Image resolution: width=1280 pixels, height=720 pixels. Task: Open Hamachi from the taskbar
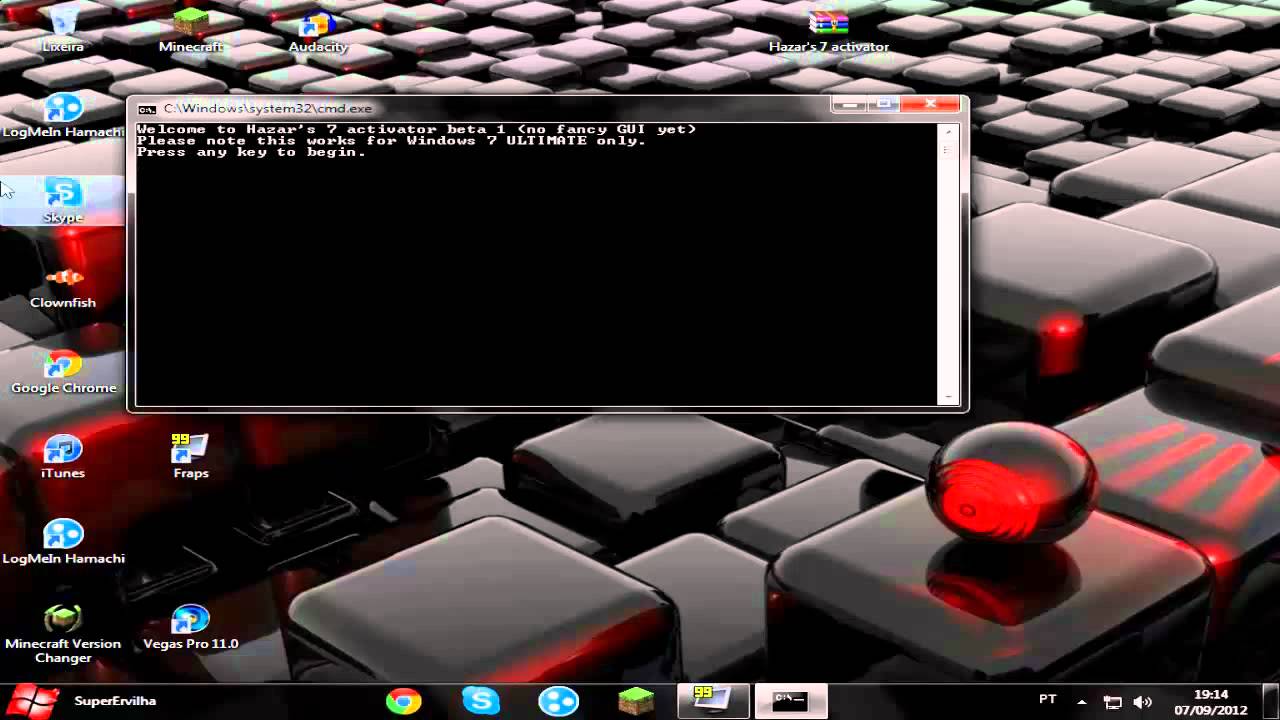[558, 701]
